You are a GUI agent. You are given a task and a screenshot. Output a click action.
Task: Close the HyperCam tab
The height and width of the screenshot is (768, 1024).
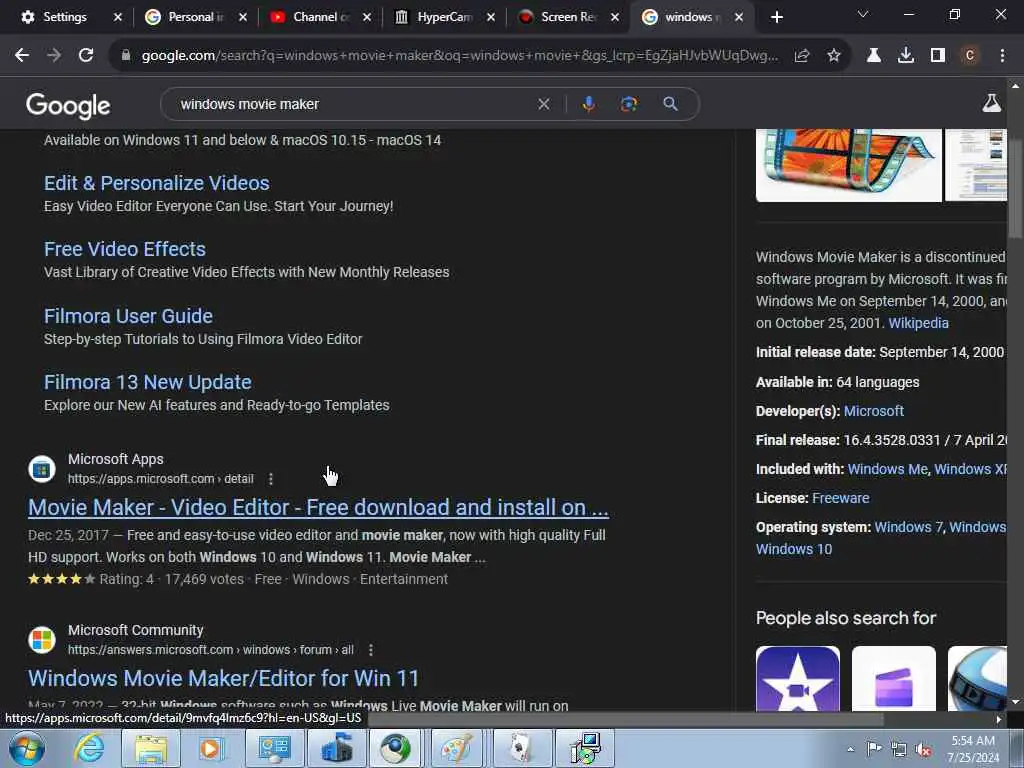pos(491,17)
